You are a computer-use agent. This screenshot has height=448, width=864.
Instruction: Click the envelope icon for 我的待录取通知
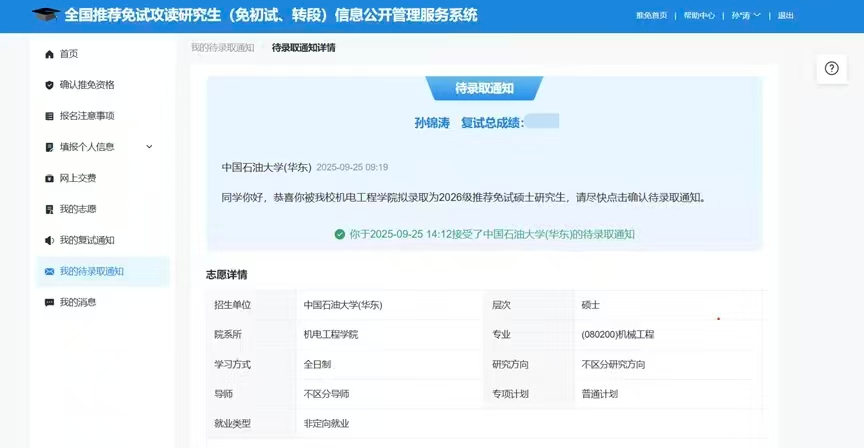(50, 271)
